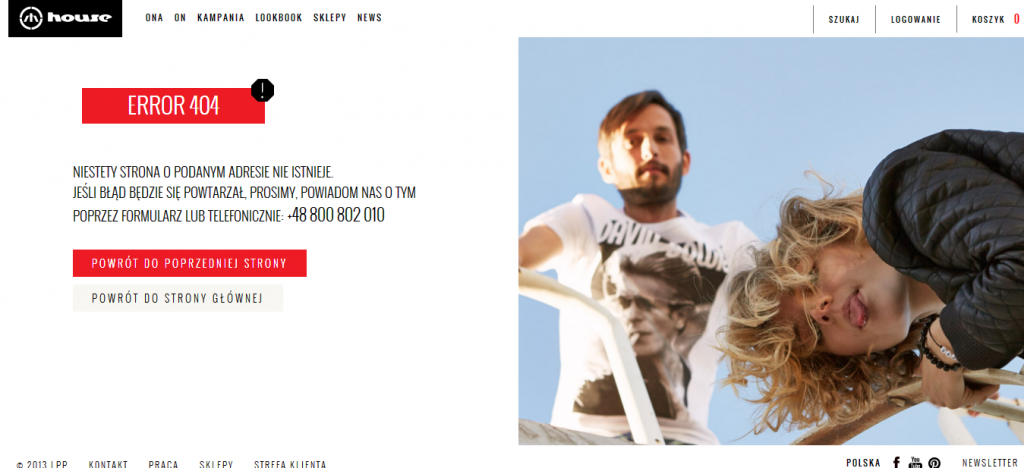This screenshot has width=1024, height=468.
Task: Select Sklepy in the top navigation
Action: click(330, 18)
